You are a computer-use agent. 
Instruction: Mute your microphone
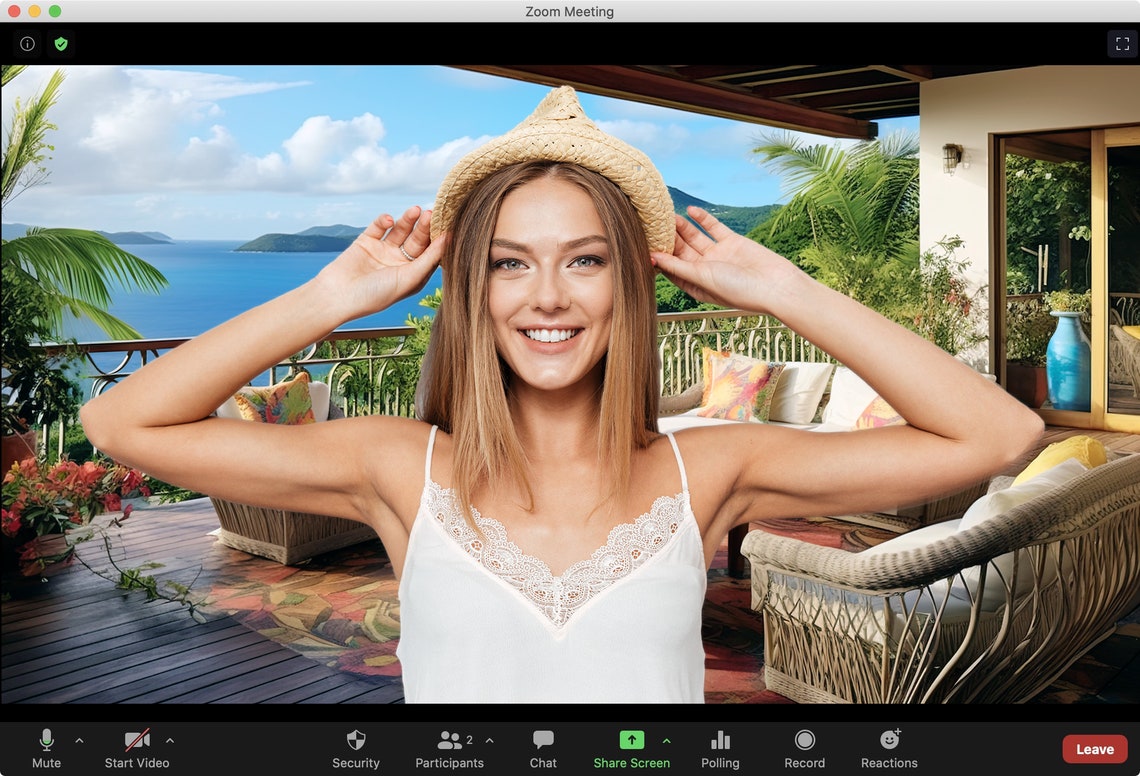(46, 748)
